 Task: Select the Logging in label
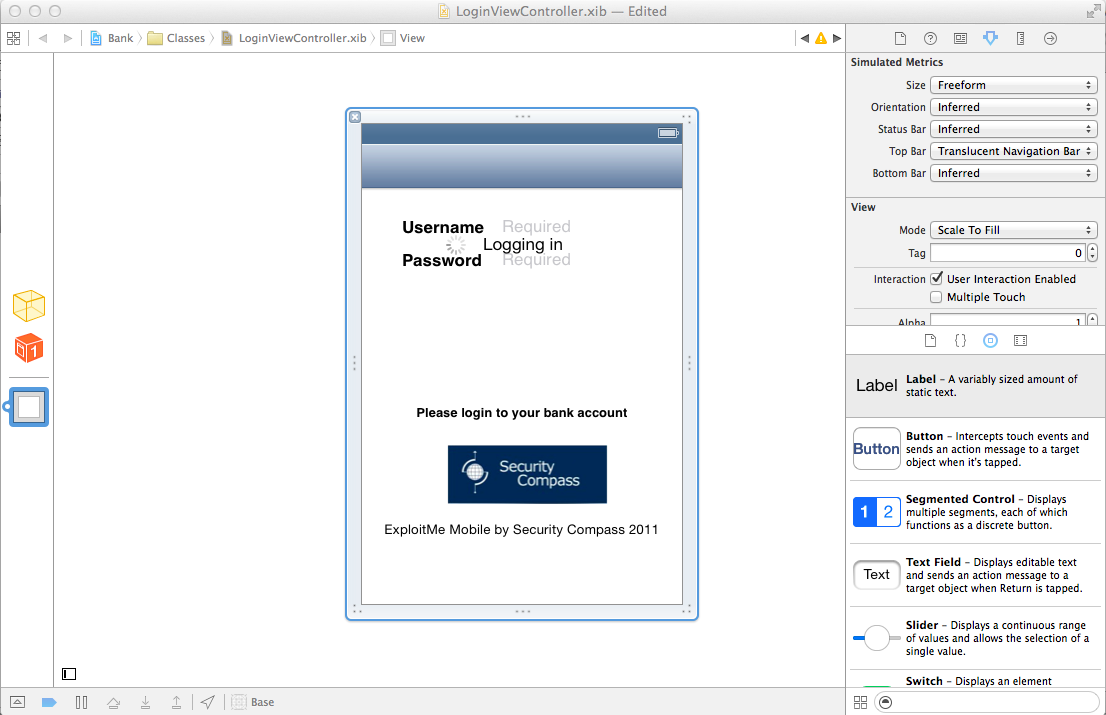tap(523, 244)
